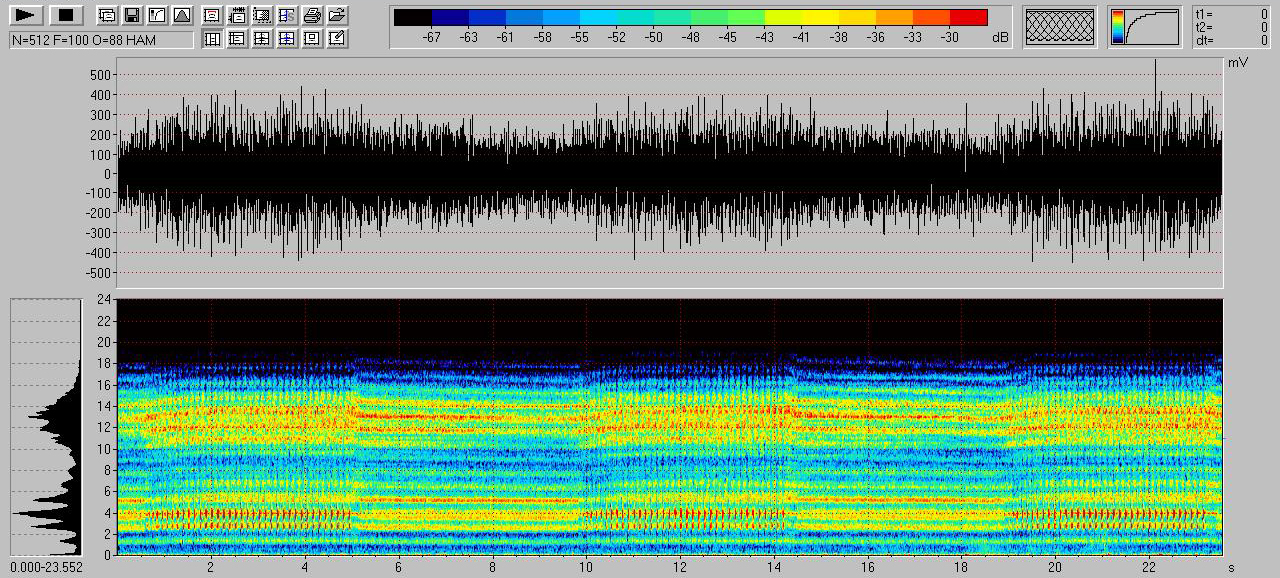The width and height of the screenshot is (1280, 578).
Task: Click the red end of dB color scale
Action: (968, 17)
